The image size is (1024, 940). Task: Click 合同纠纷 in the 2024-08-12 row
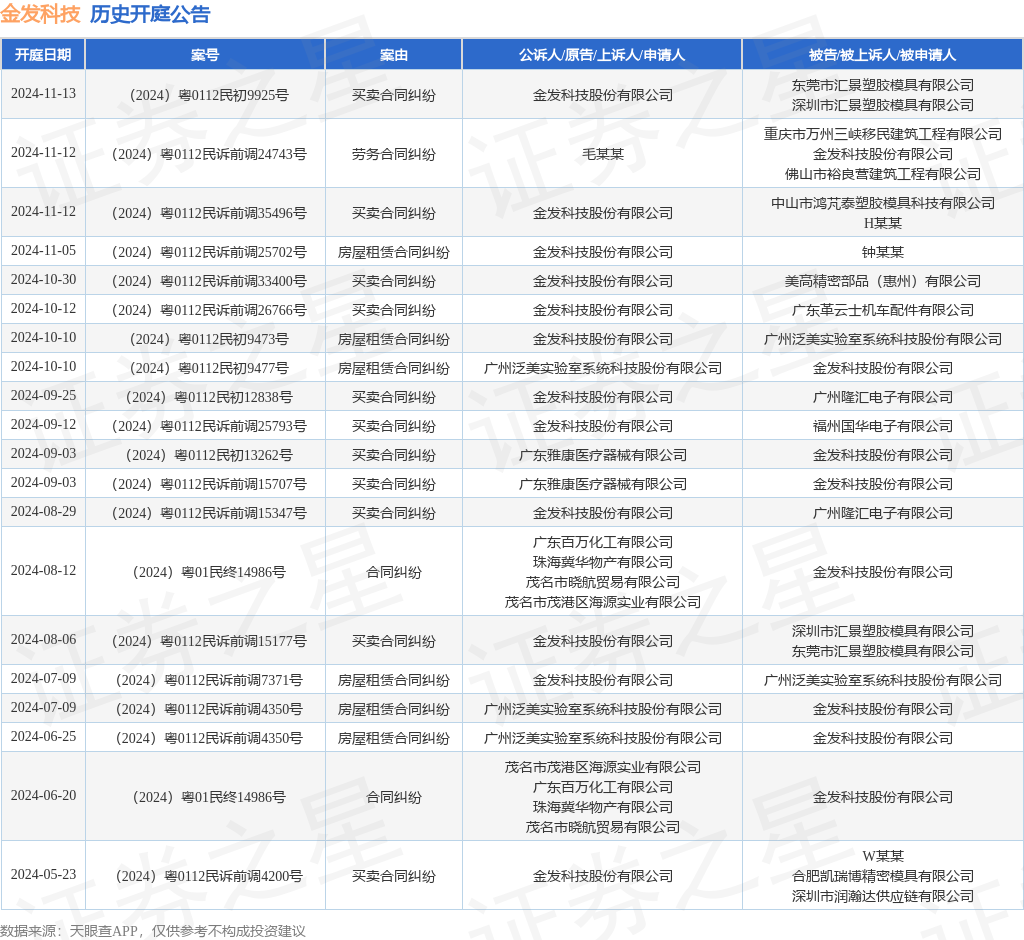click(394, 572)
